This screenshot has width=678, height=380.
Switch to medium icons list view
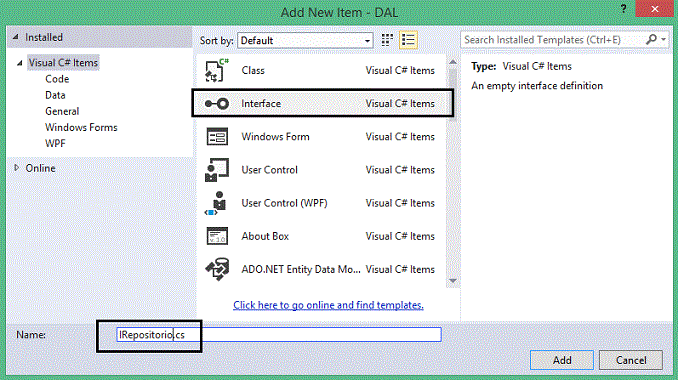coord(408,40)
